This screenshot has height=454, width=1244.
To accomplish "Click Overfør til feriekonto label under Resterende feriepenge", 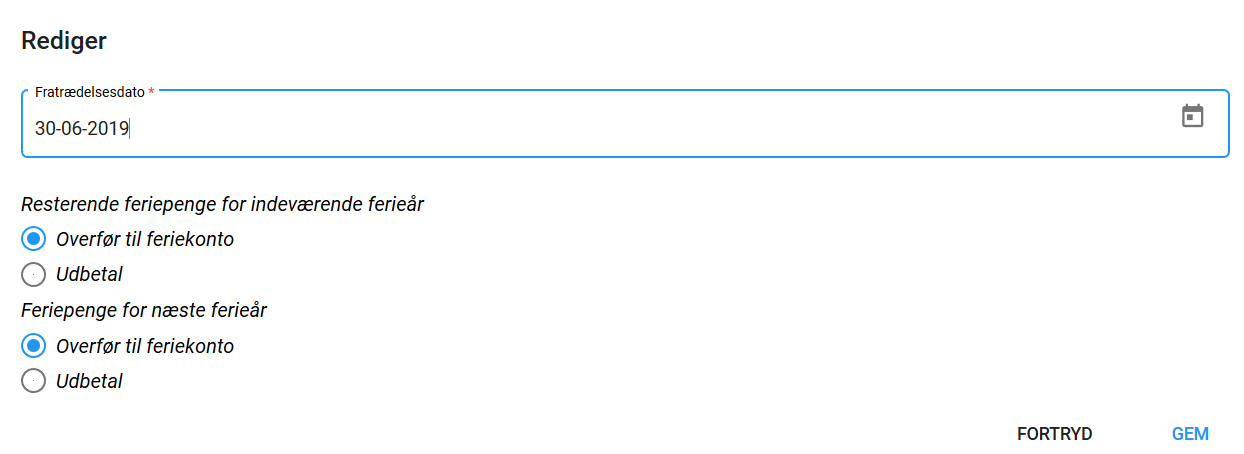I will [x=145, y=239].
